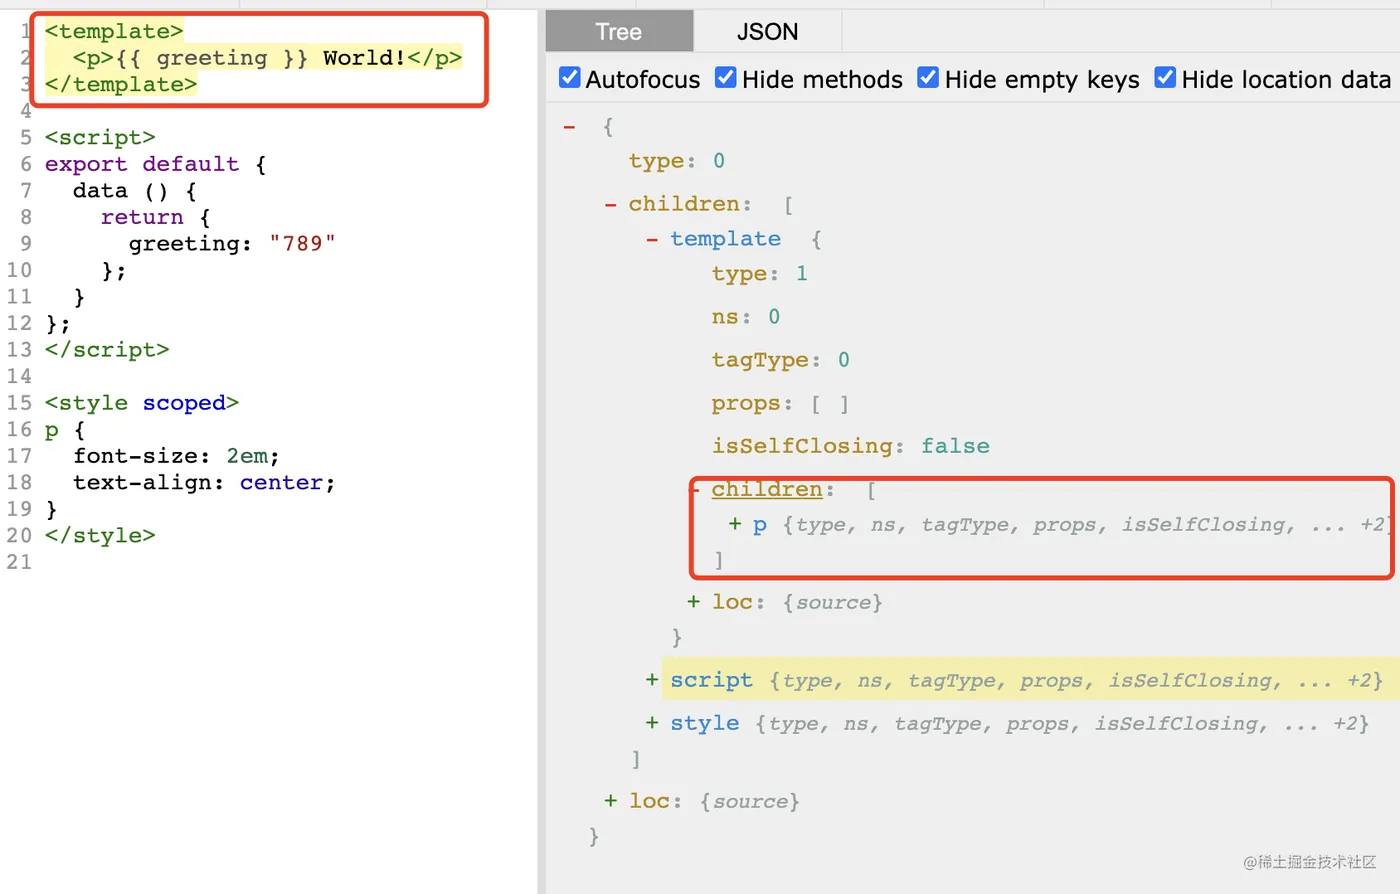Select the Tree tab

tap(619, 32)
